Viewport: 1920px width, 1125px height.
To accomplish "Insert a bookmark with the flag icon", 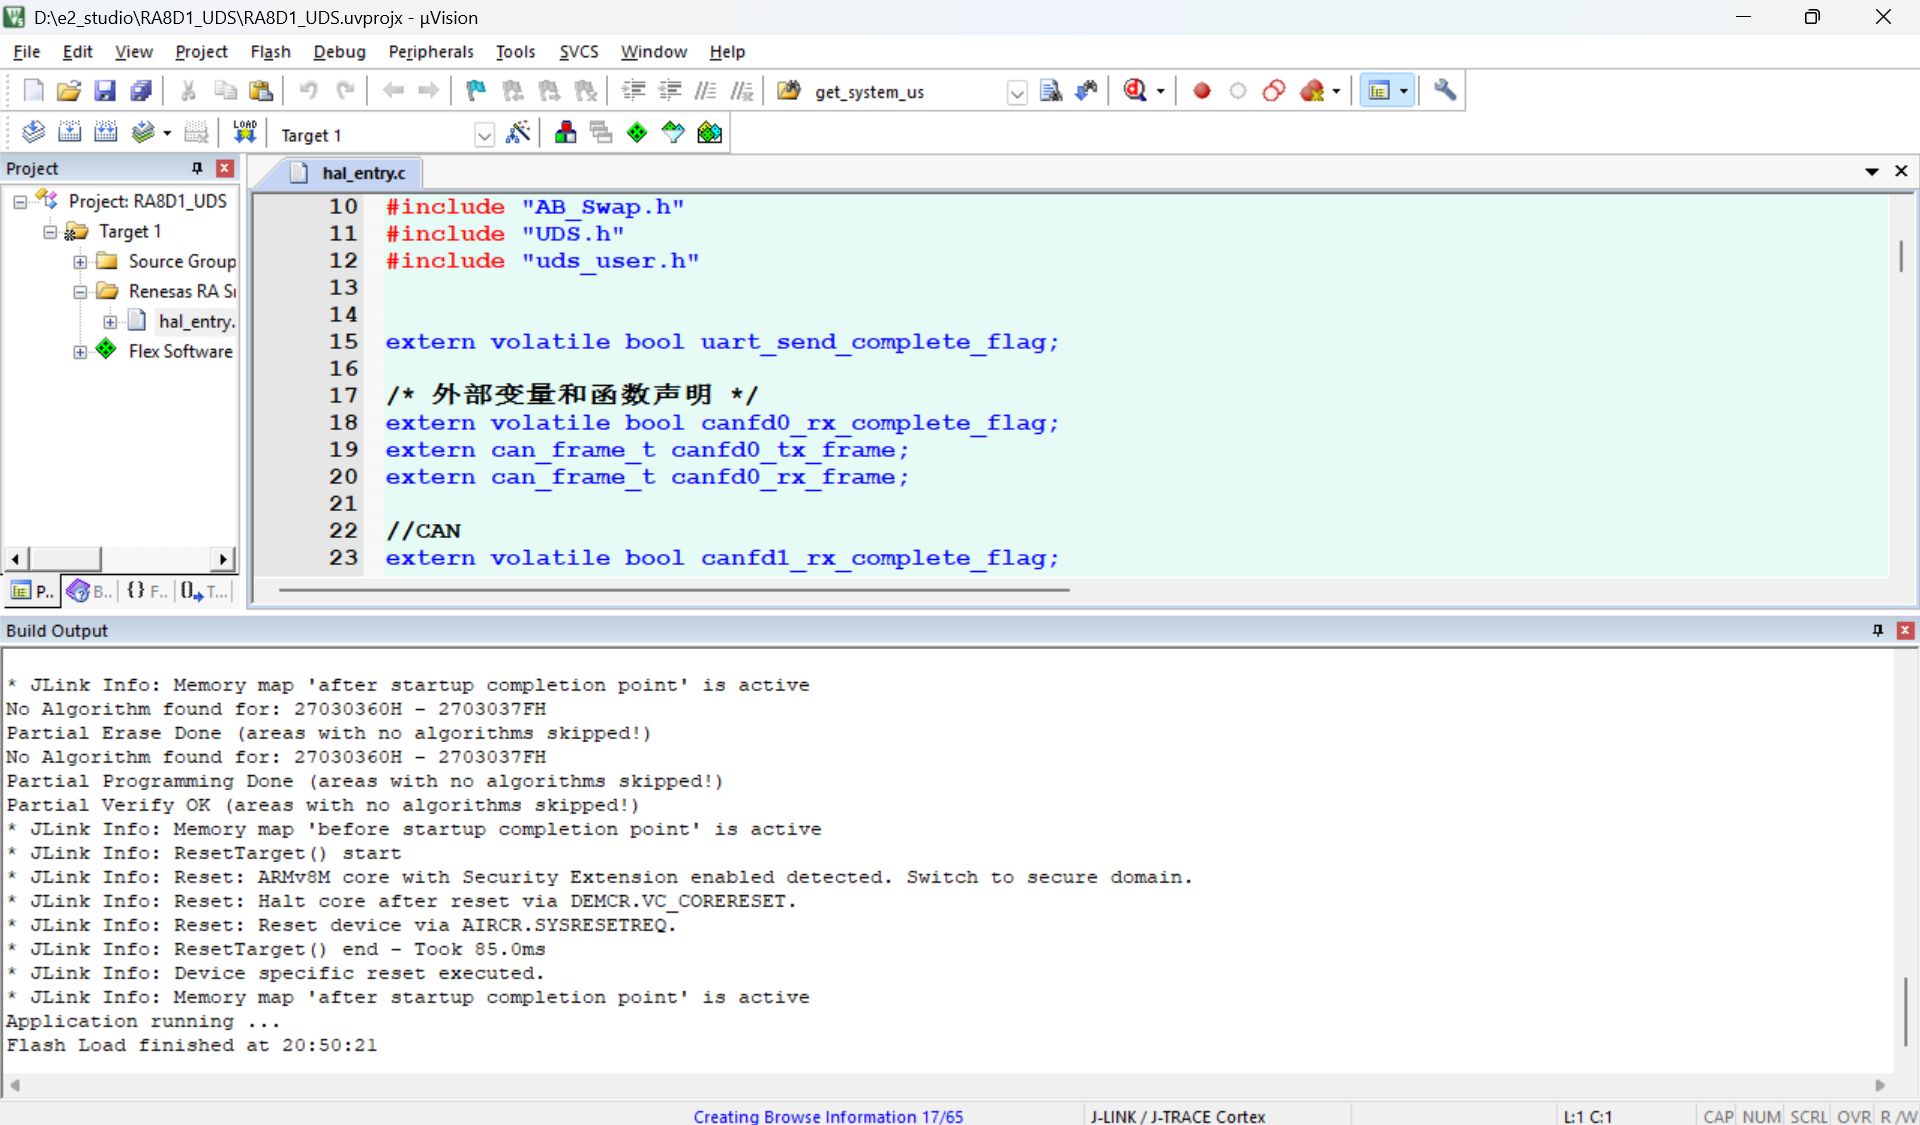I will (x=476, y=91).
